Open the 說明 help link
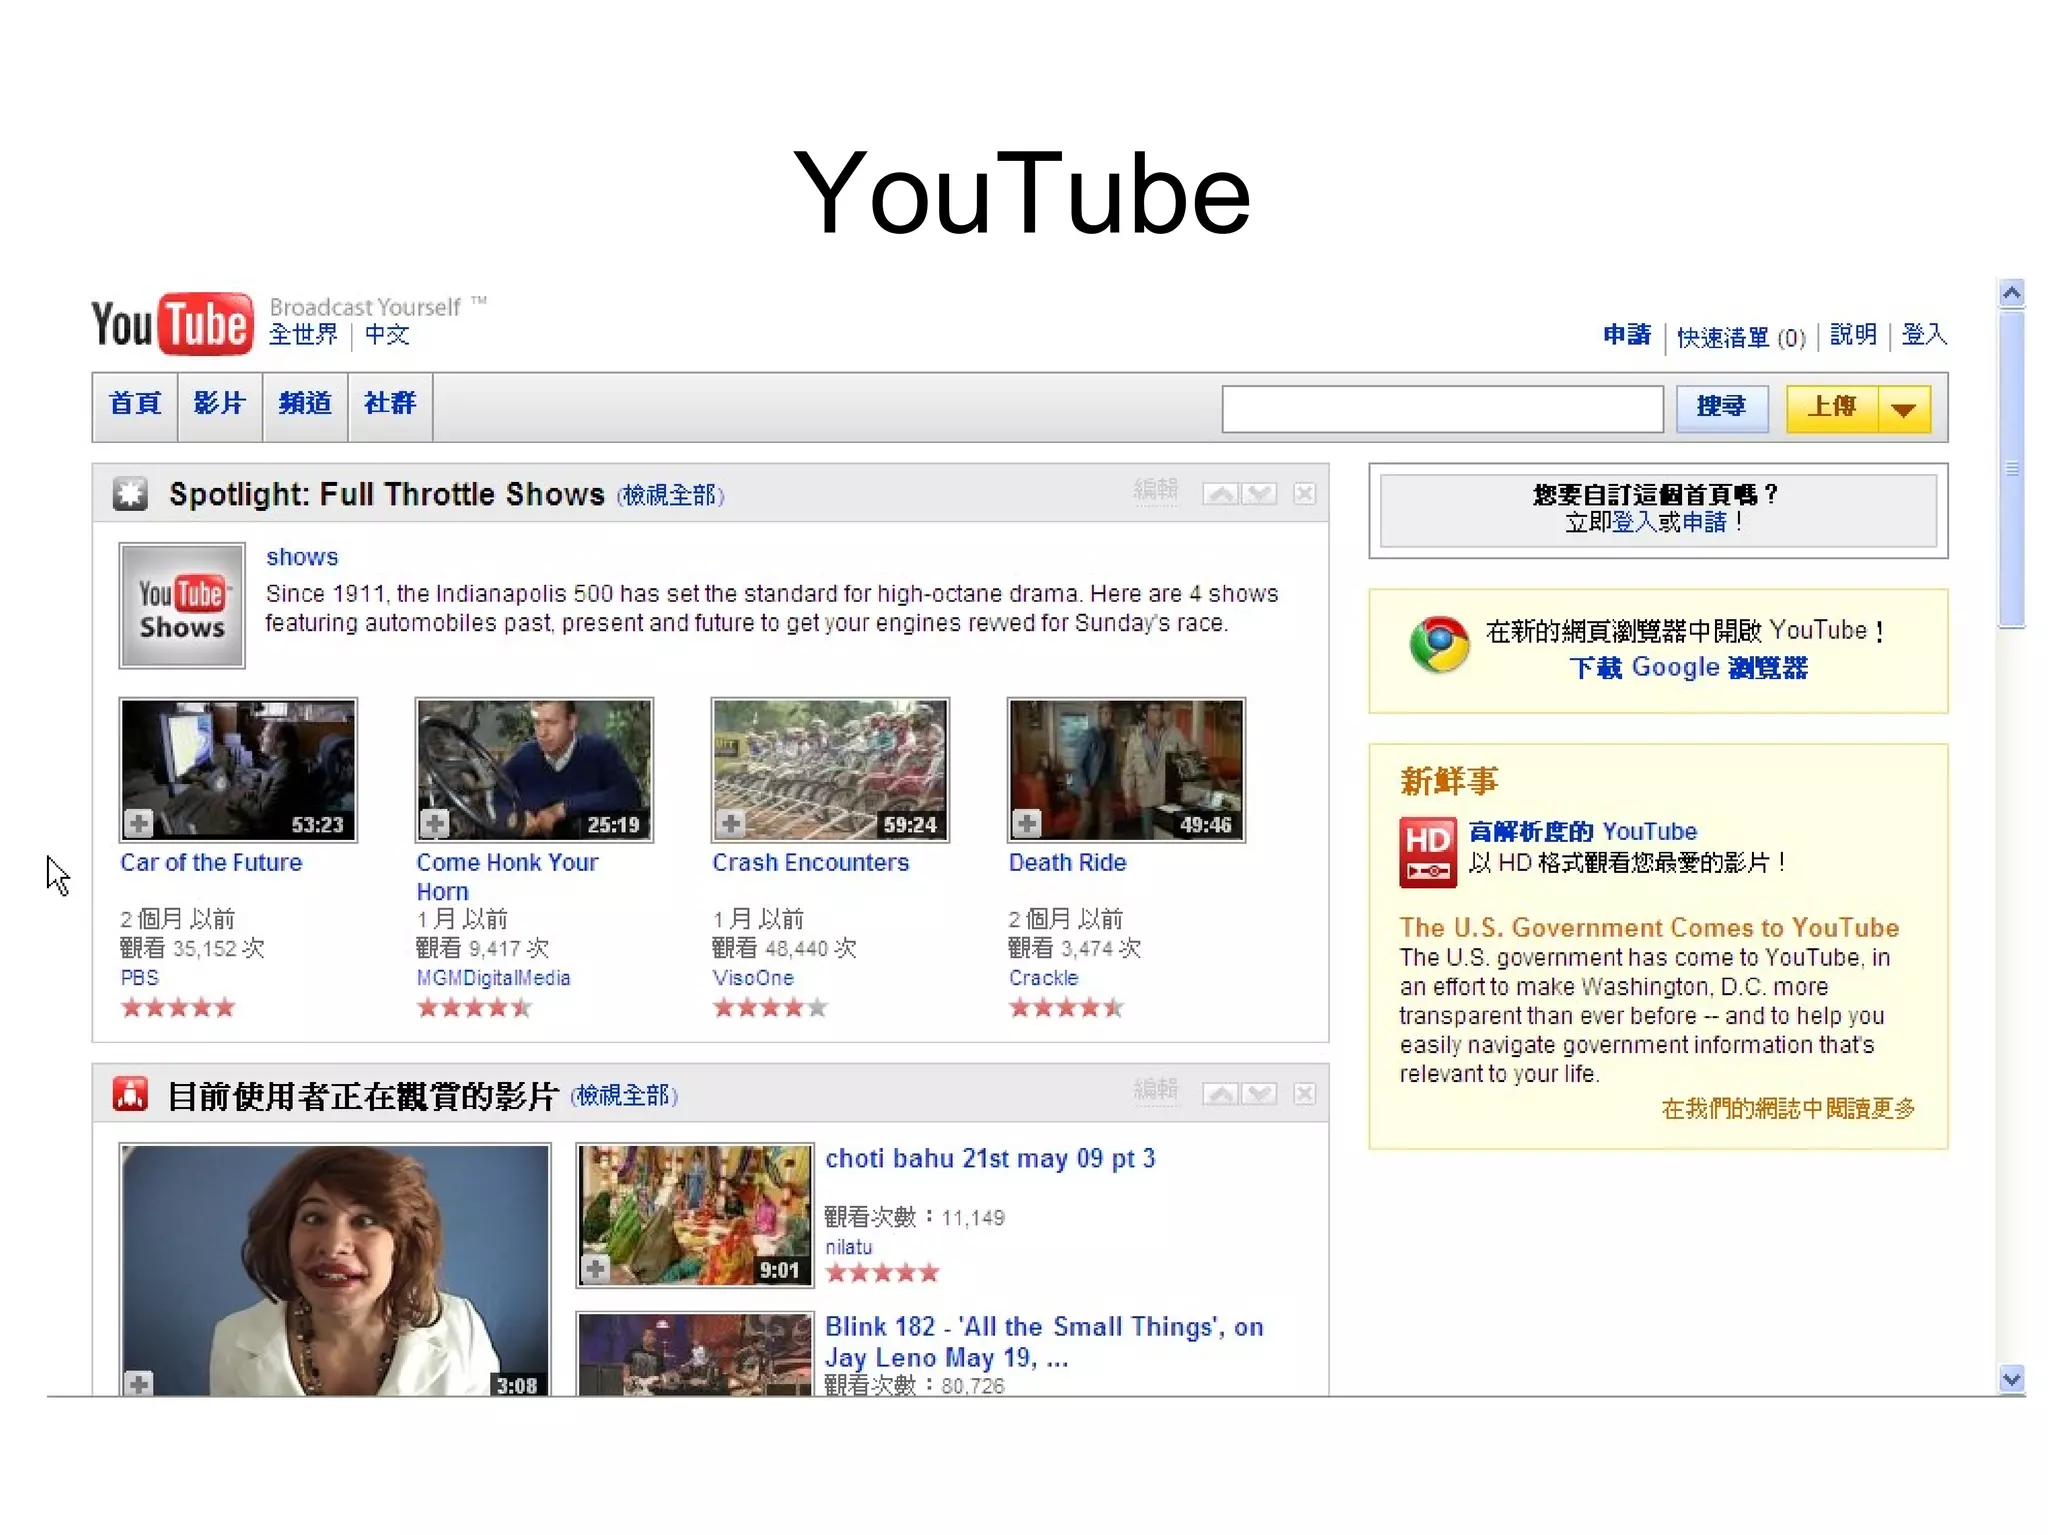Screen dimensions: 2048x1535 click(1853, 335)
